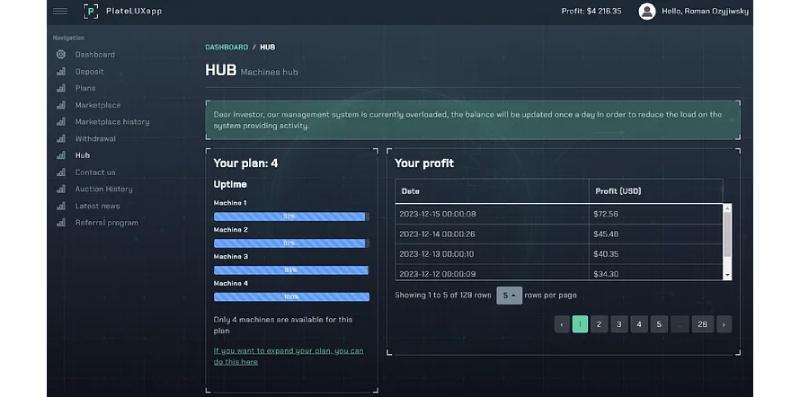This screenshot has width=800, height=397.
Task: Jump to last page 26
Action: 703,324
